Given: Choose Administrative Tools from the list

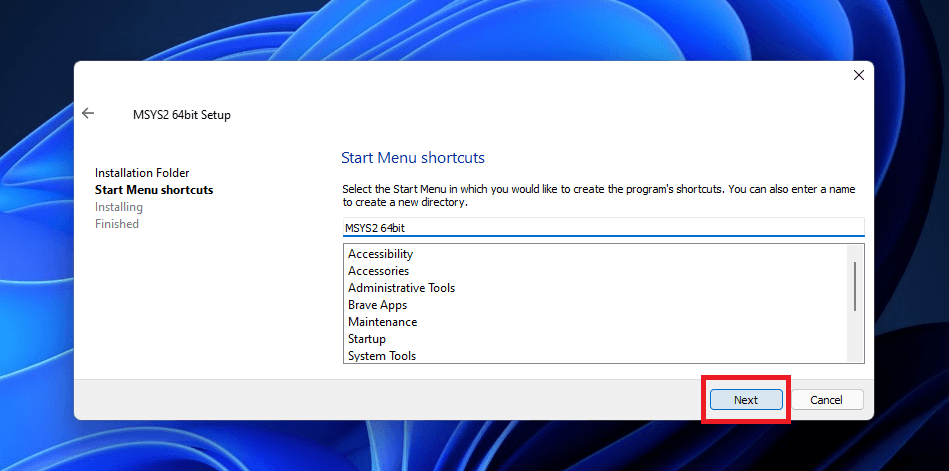Looking at the screenshot, I should (596, 288).
